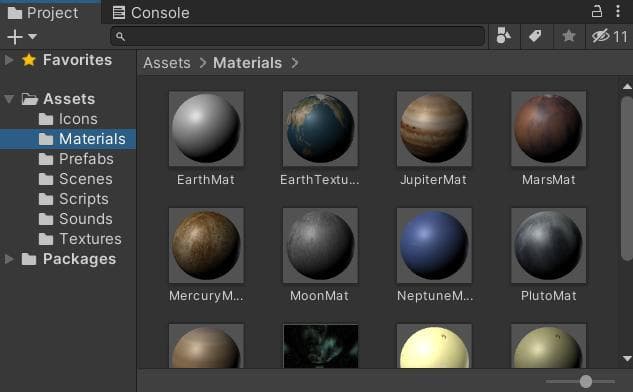The width and height of the screenshot is (633, 392).
Task: Click Materials in the breadcrumb path
Action: point(247,63)
